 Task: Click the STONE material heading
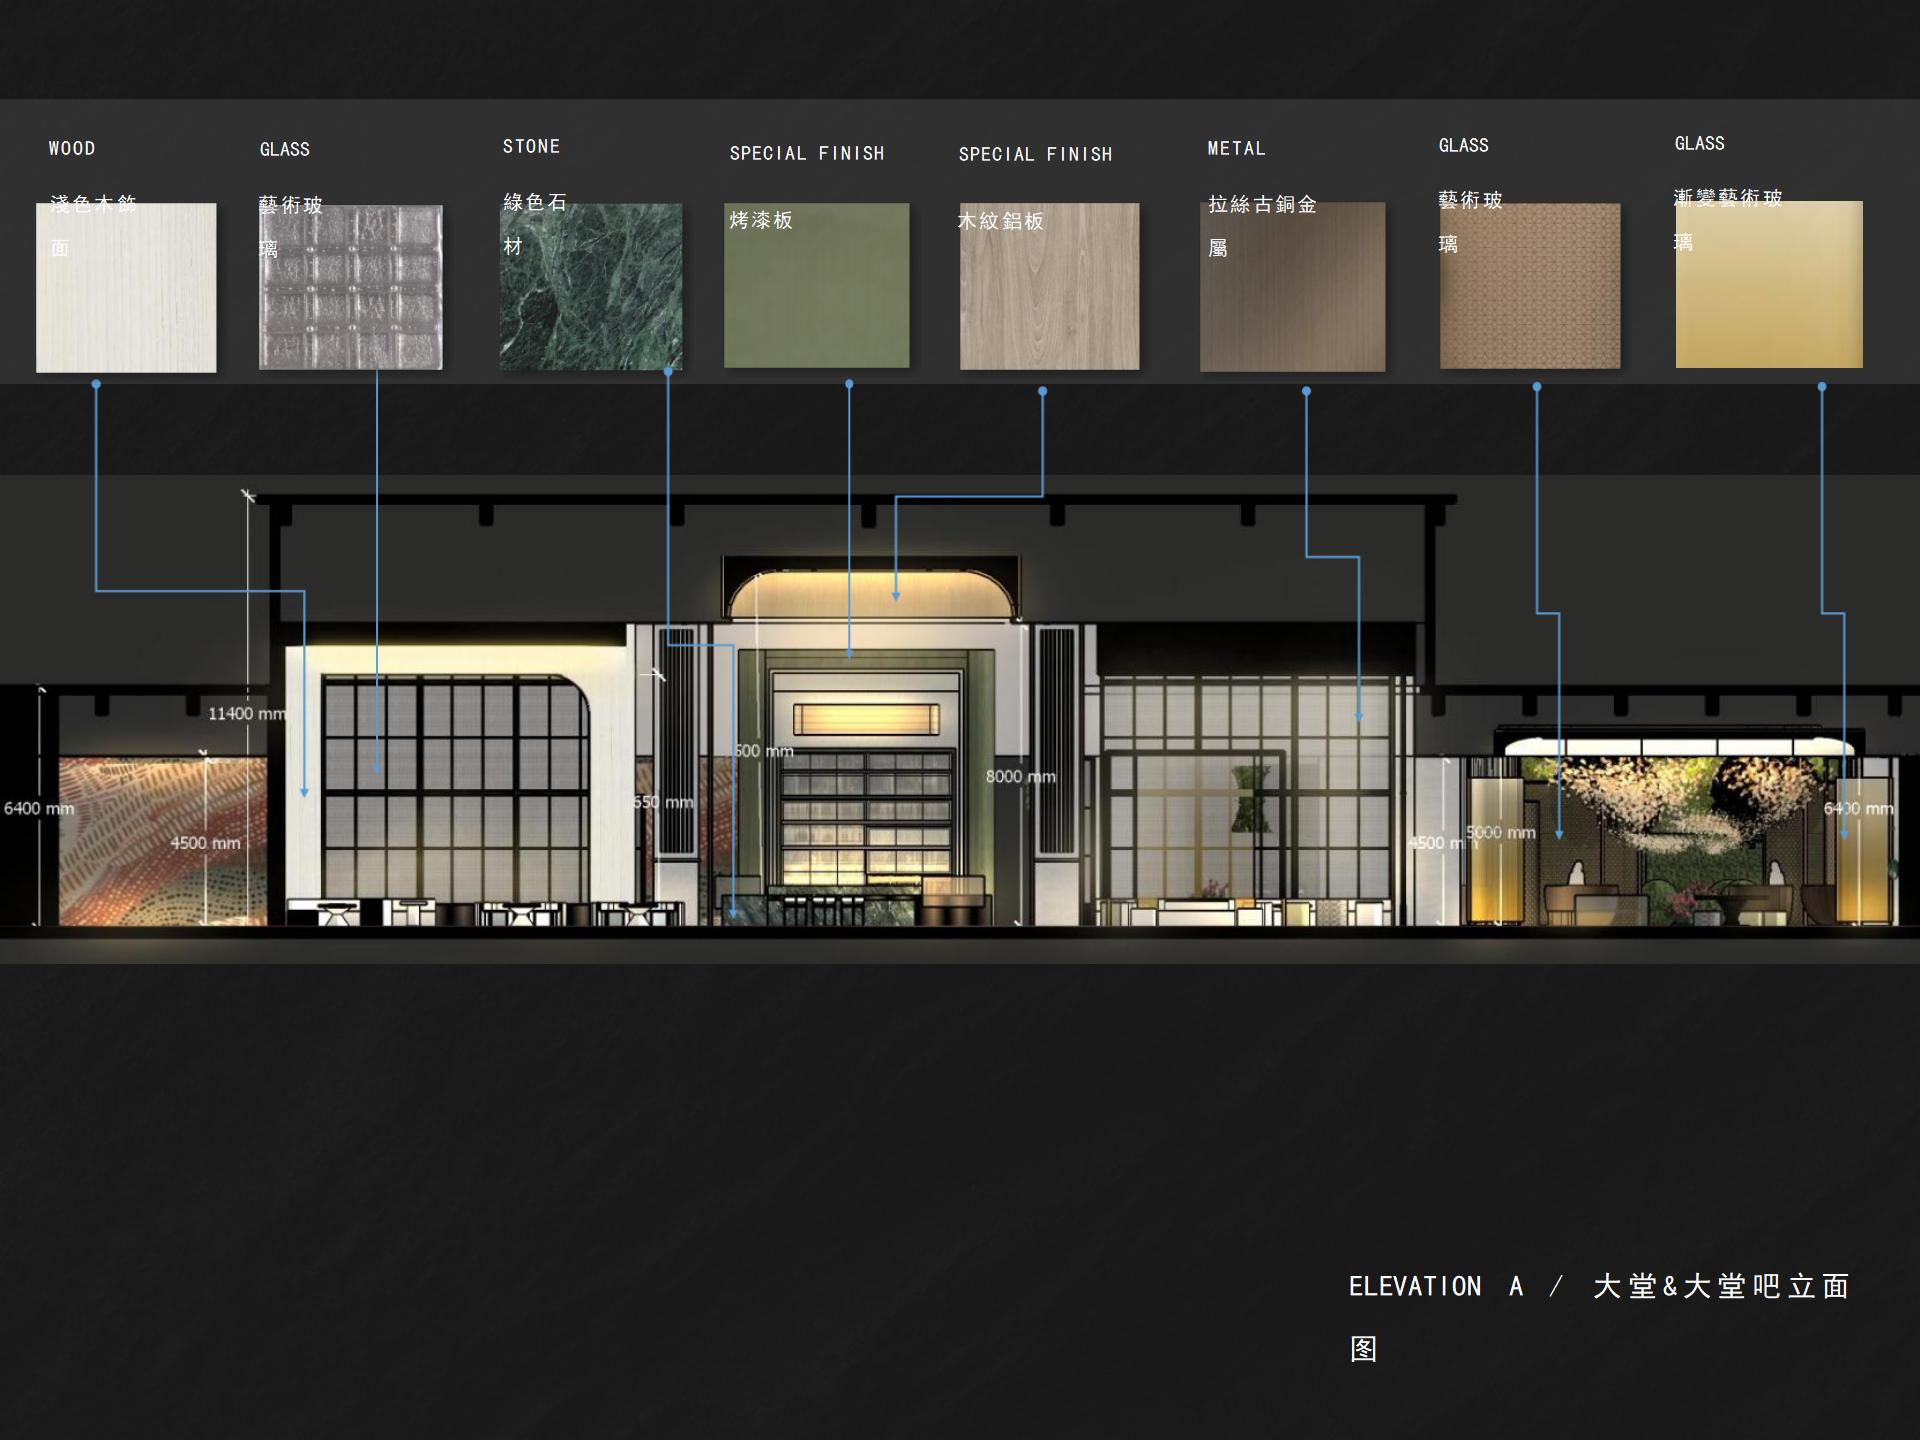[x=531, y=147]
